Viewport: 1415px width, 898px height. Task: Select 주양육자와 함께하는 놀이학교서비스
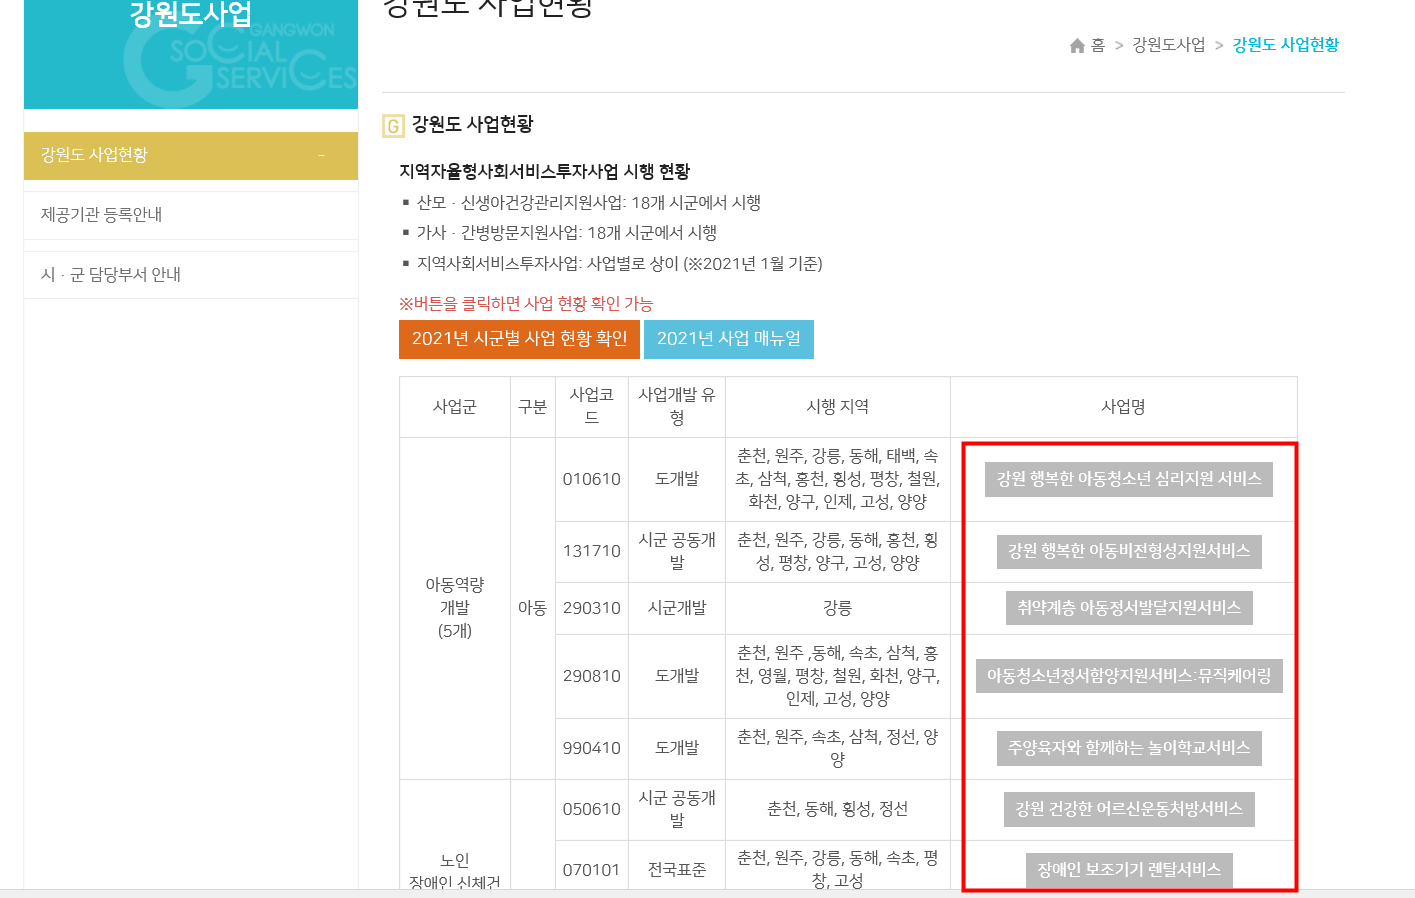pyautogui.click(x=1128, y=748)
